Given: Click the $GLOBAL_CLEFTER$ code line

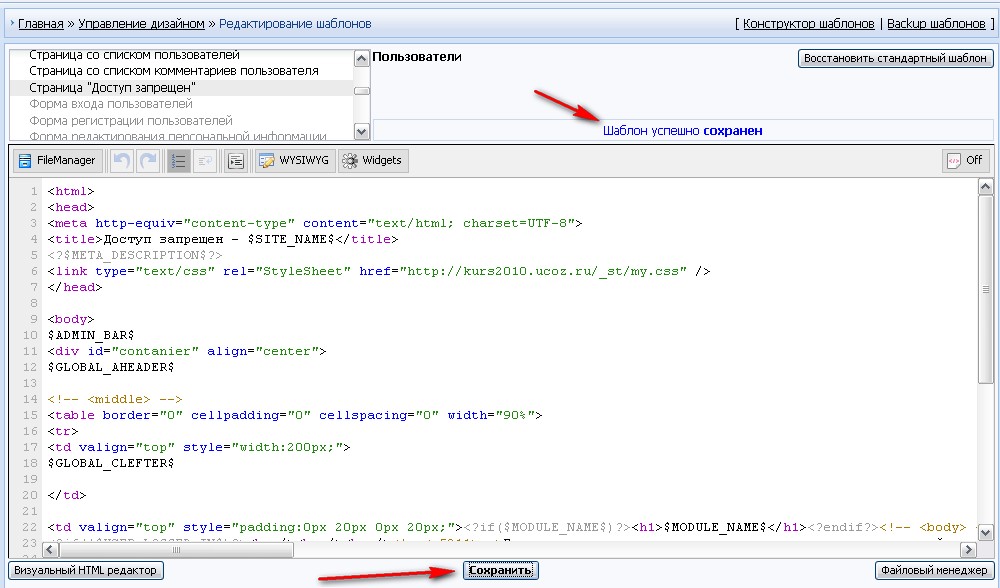Looking at the screenshot, I should click(110, 463).
